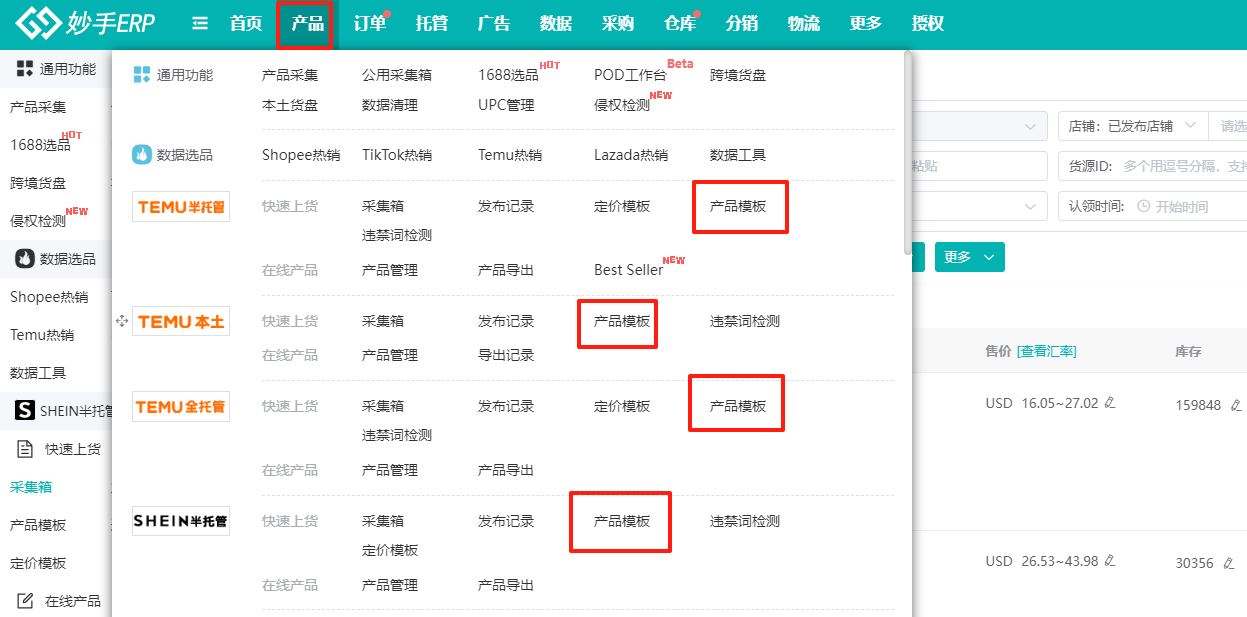1247x617 pixels.
Task: Click the 通用功能 icon in the dropdown menu
Action: coord(141,75)
